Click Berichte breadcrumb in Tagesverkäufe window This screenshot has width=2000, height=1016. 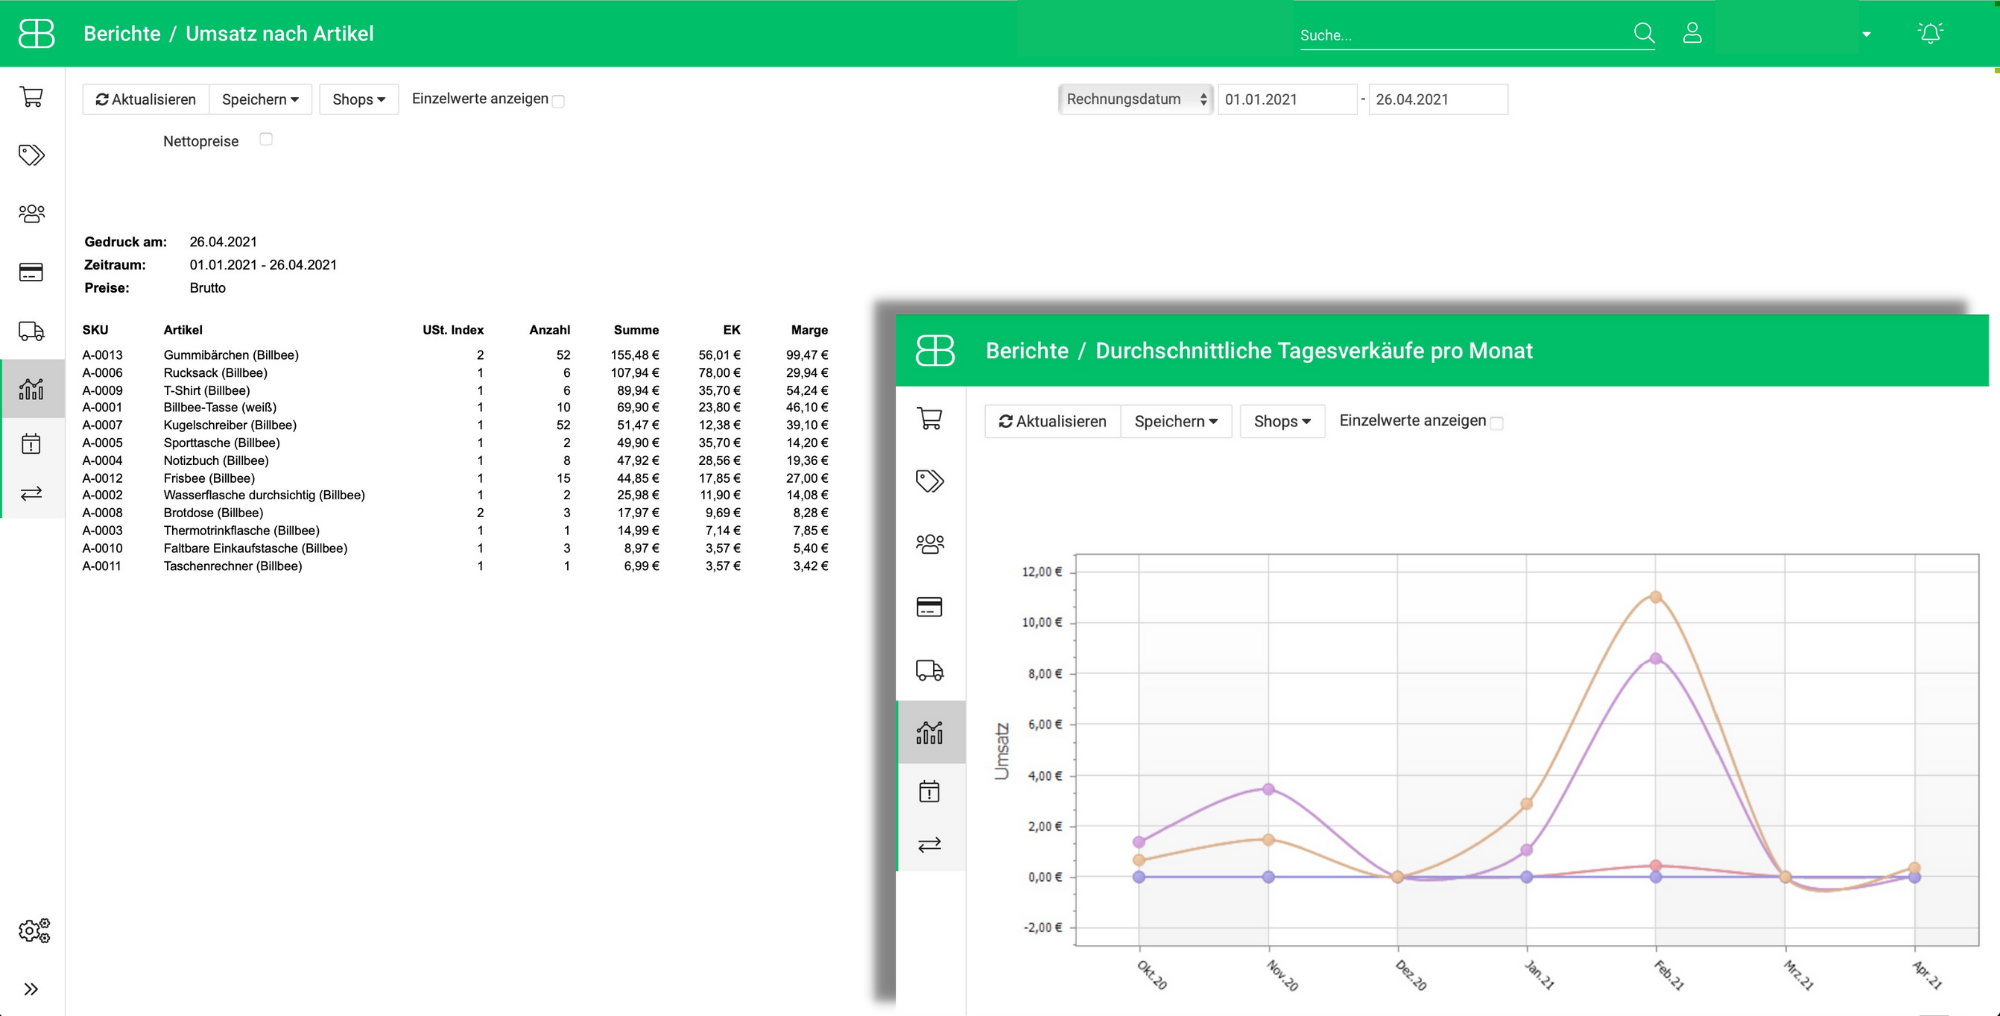coord(1027,351)
